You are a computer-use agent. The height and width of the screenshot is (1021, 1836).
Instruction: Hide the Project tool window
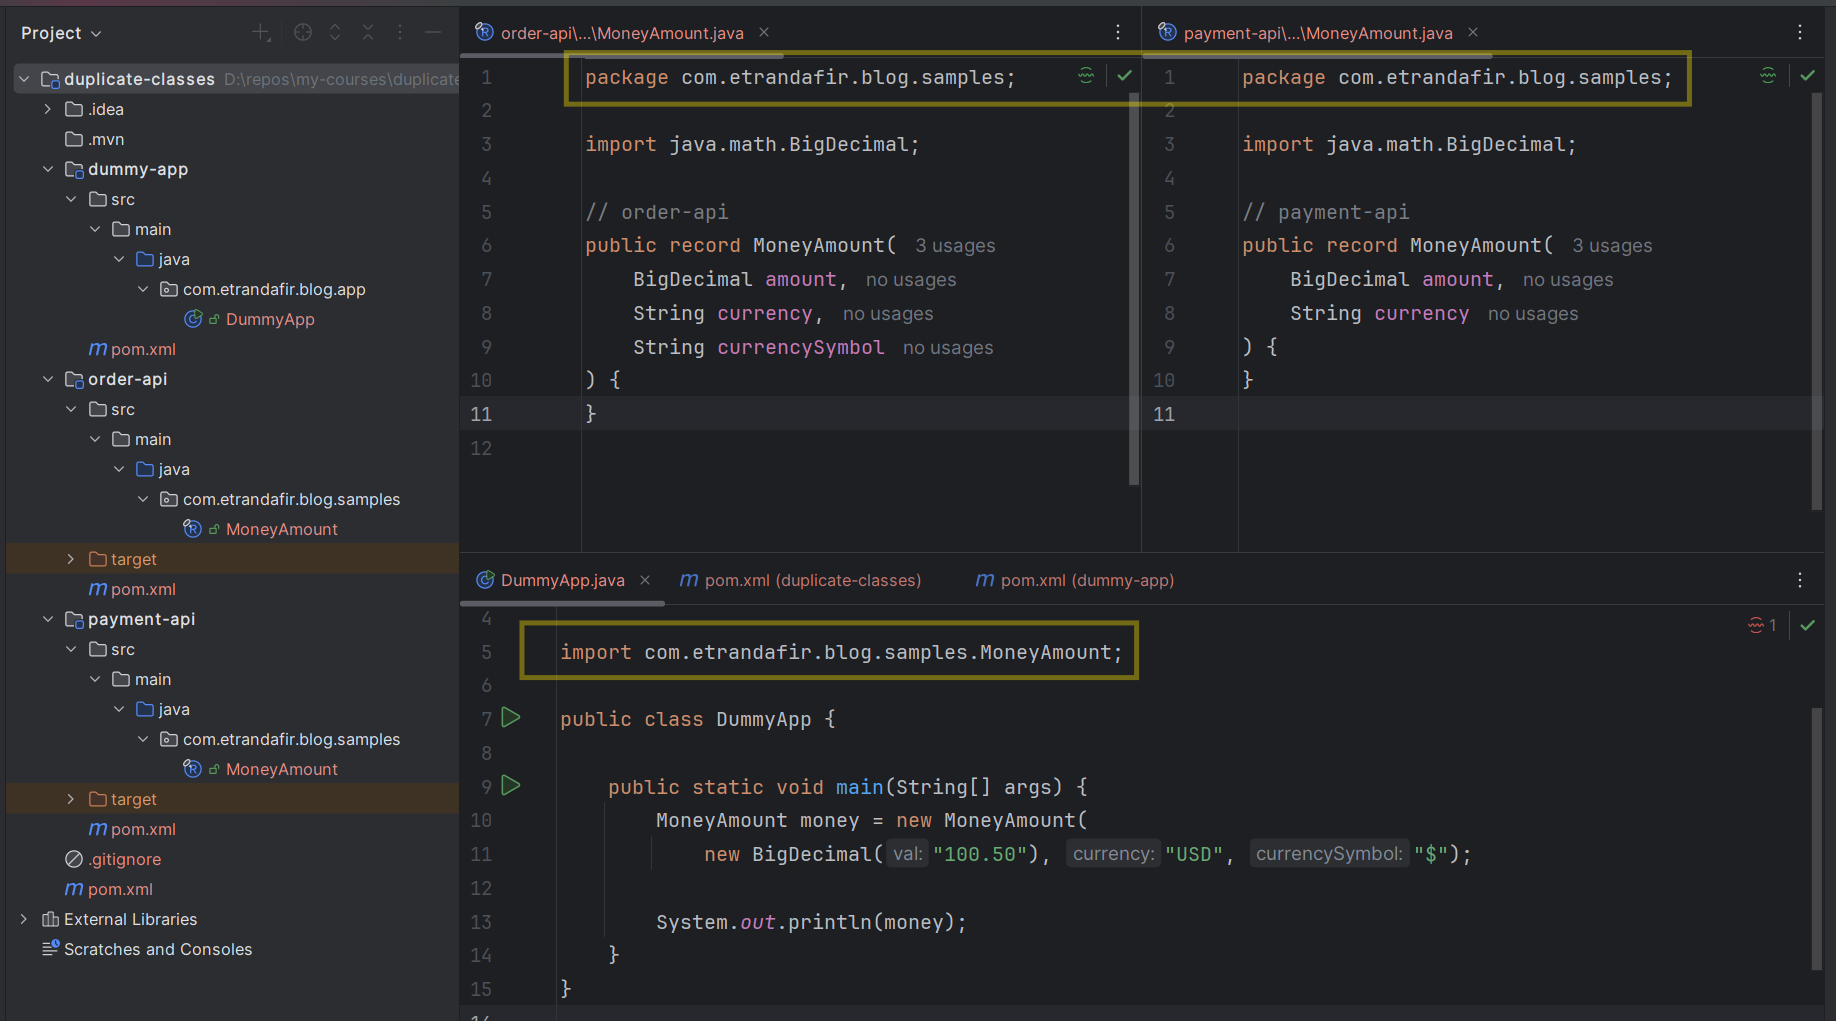click(x=433, y=33)
